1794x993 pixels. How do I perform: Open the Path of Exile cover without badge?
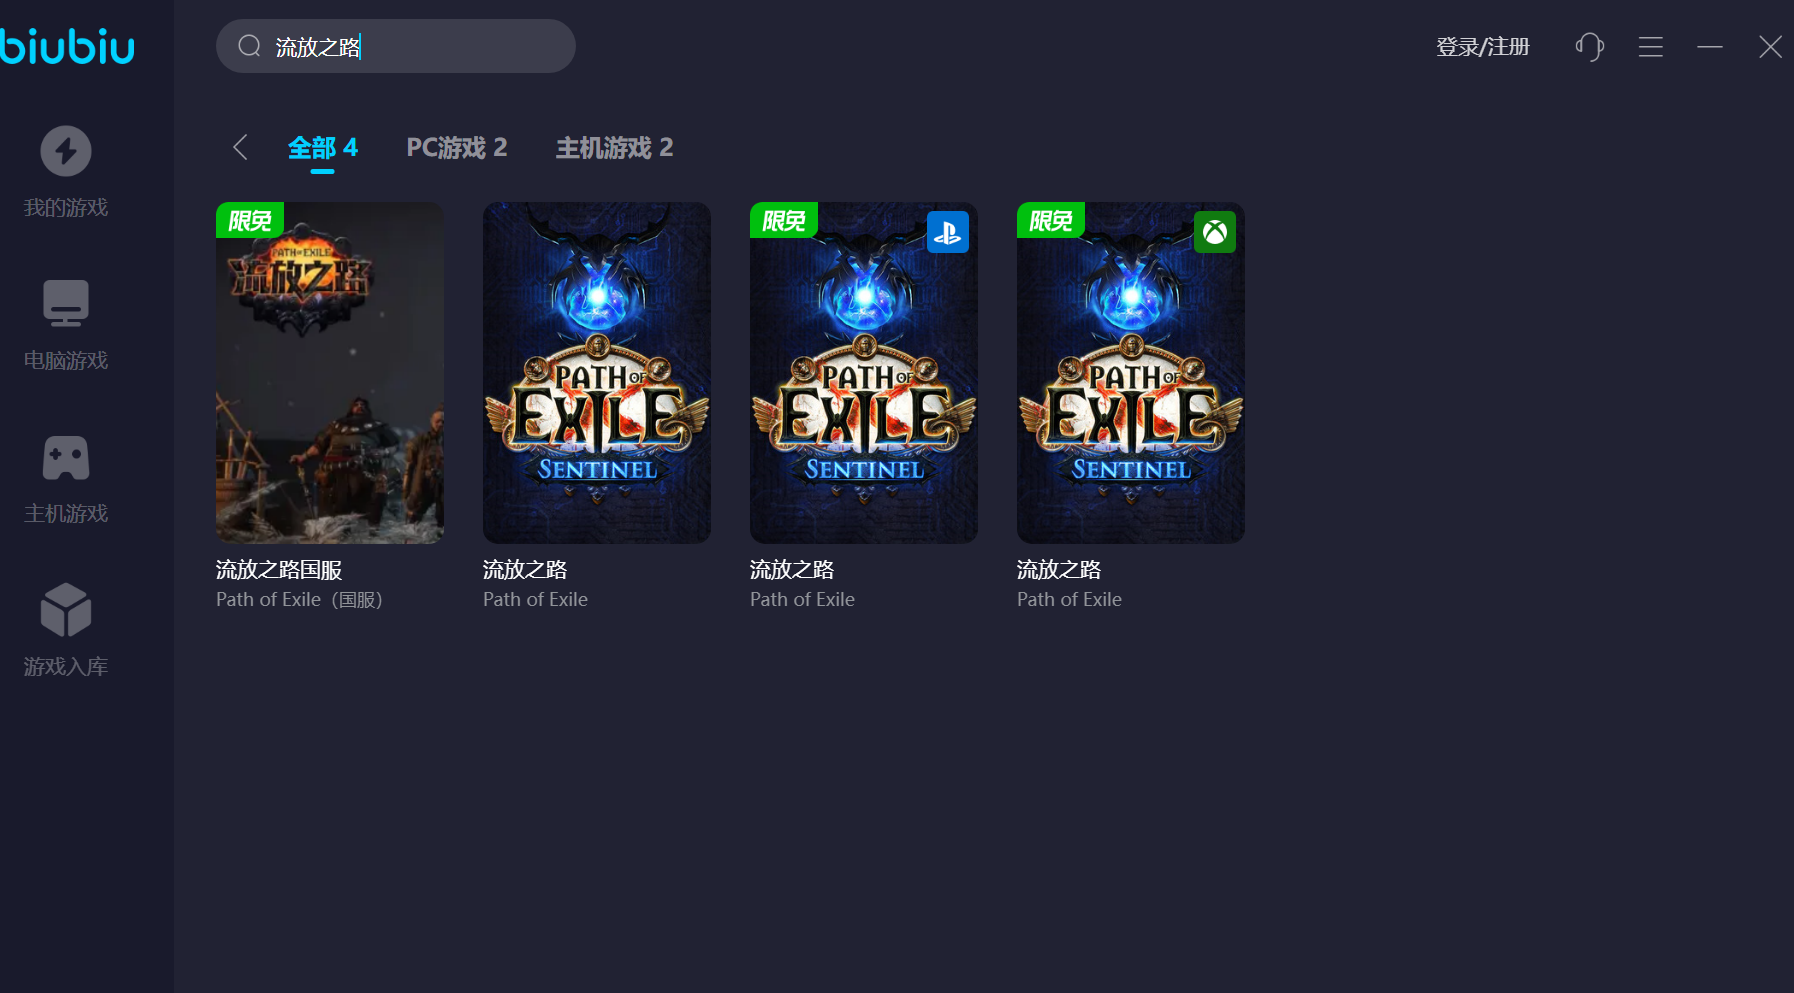597,373
